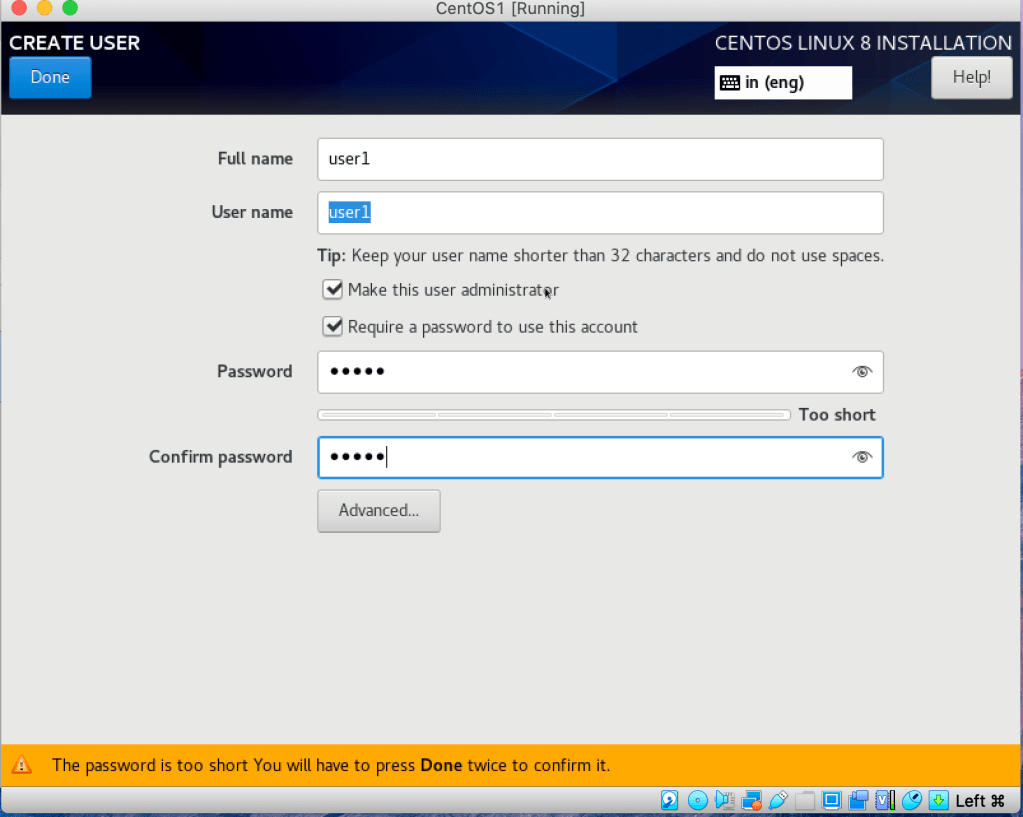
Task: Open the audio status icon in statusbar
Action: point(724,800)
